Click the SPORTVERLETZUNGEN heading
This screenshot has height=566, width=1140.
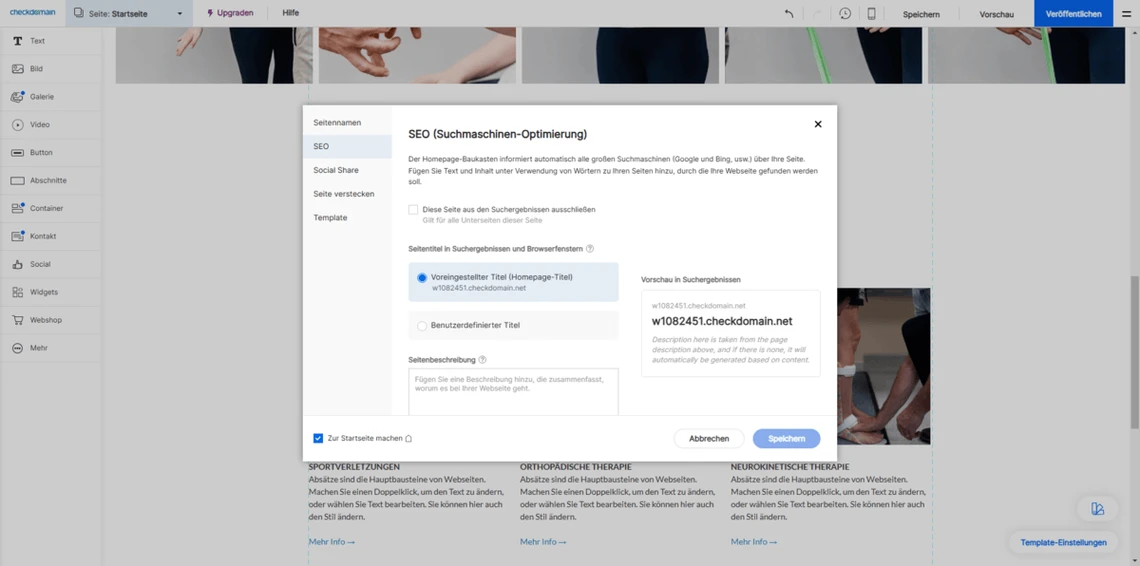tap(354, 467)
